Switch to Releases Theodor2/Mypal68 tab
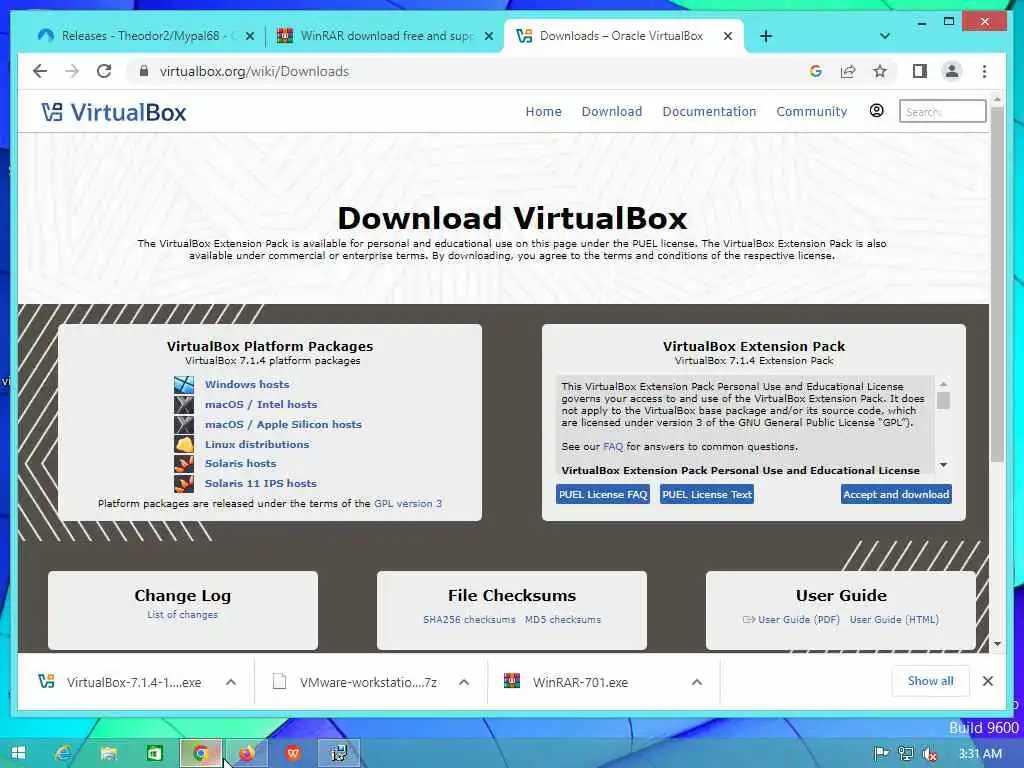 point(144,36)
